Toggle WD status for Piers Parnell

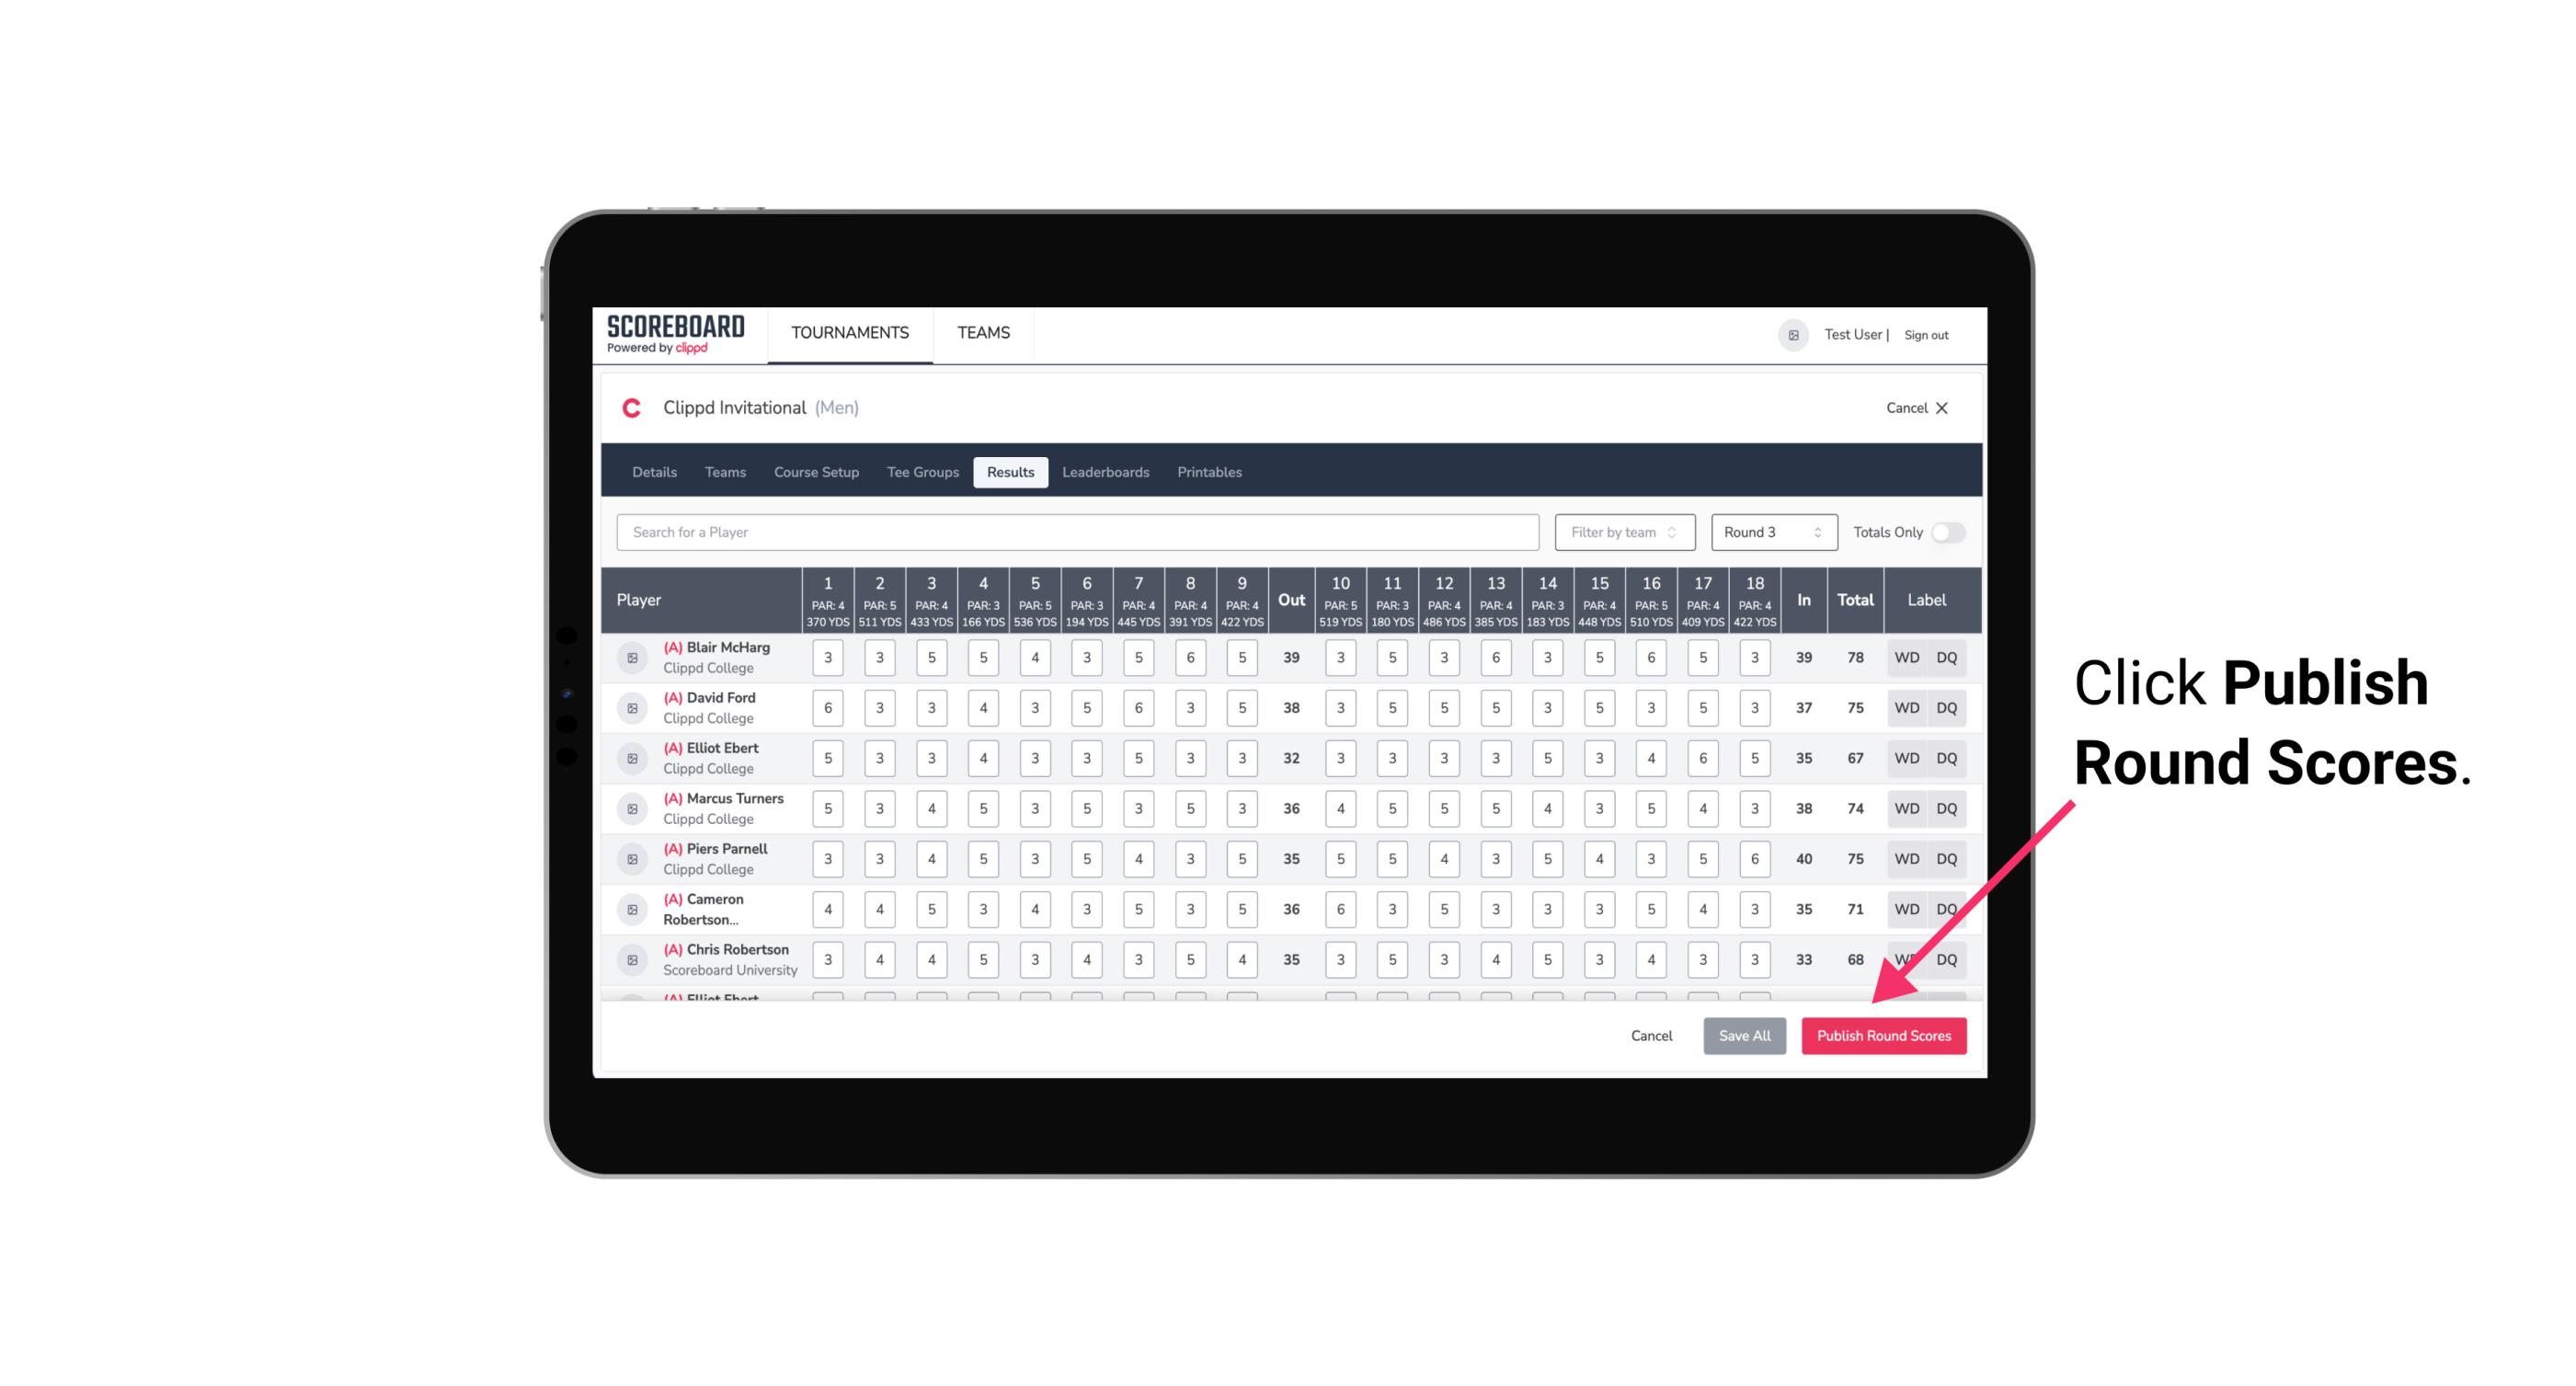tap(1907, 859)
